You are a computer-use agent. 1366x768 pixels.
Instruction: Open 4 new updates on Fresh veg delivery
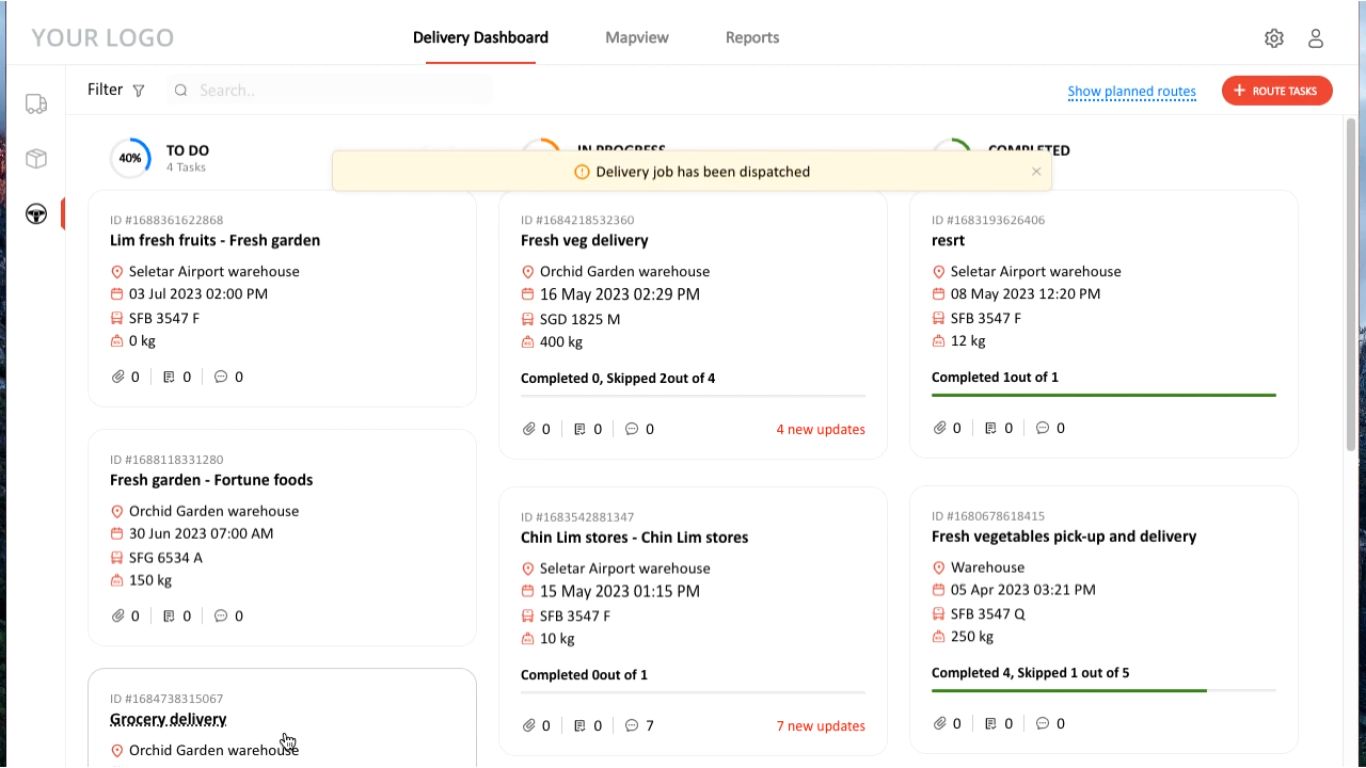820,430
